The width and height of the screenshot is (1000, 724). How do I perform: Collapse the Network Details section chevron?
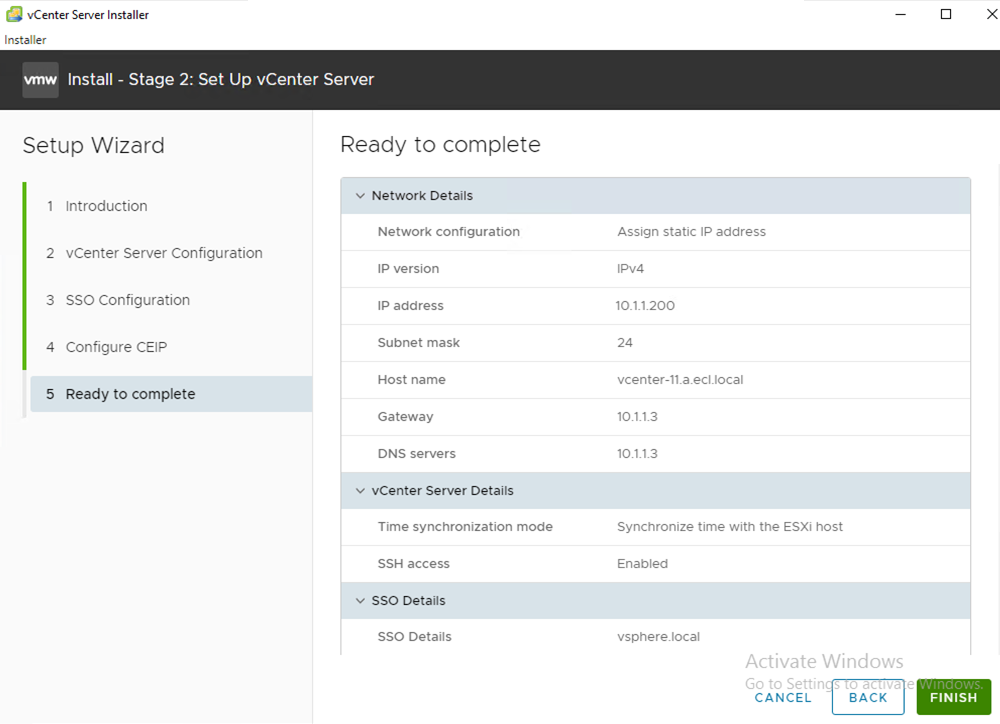coord(360,196)
